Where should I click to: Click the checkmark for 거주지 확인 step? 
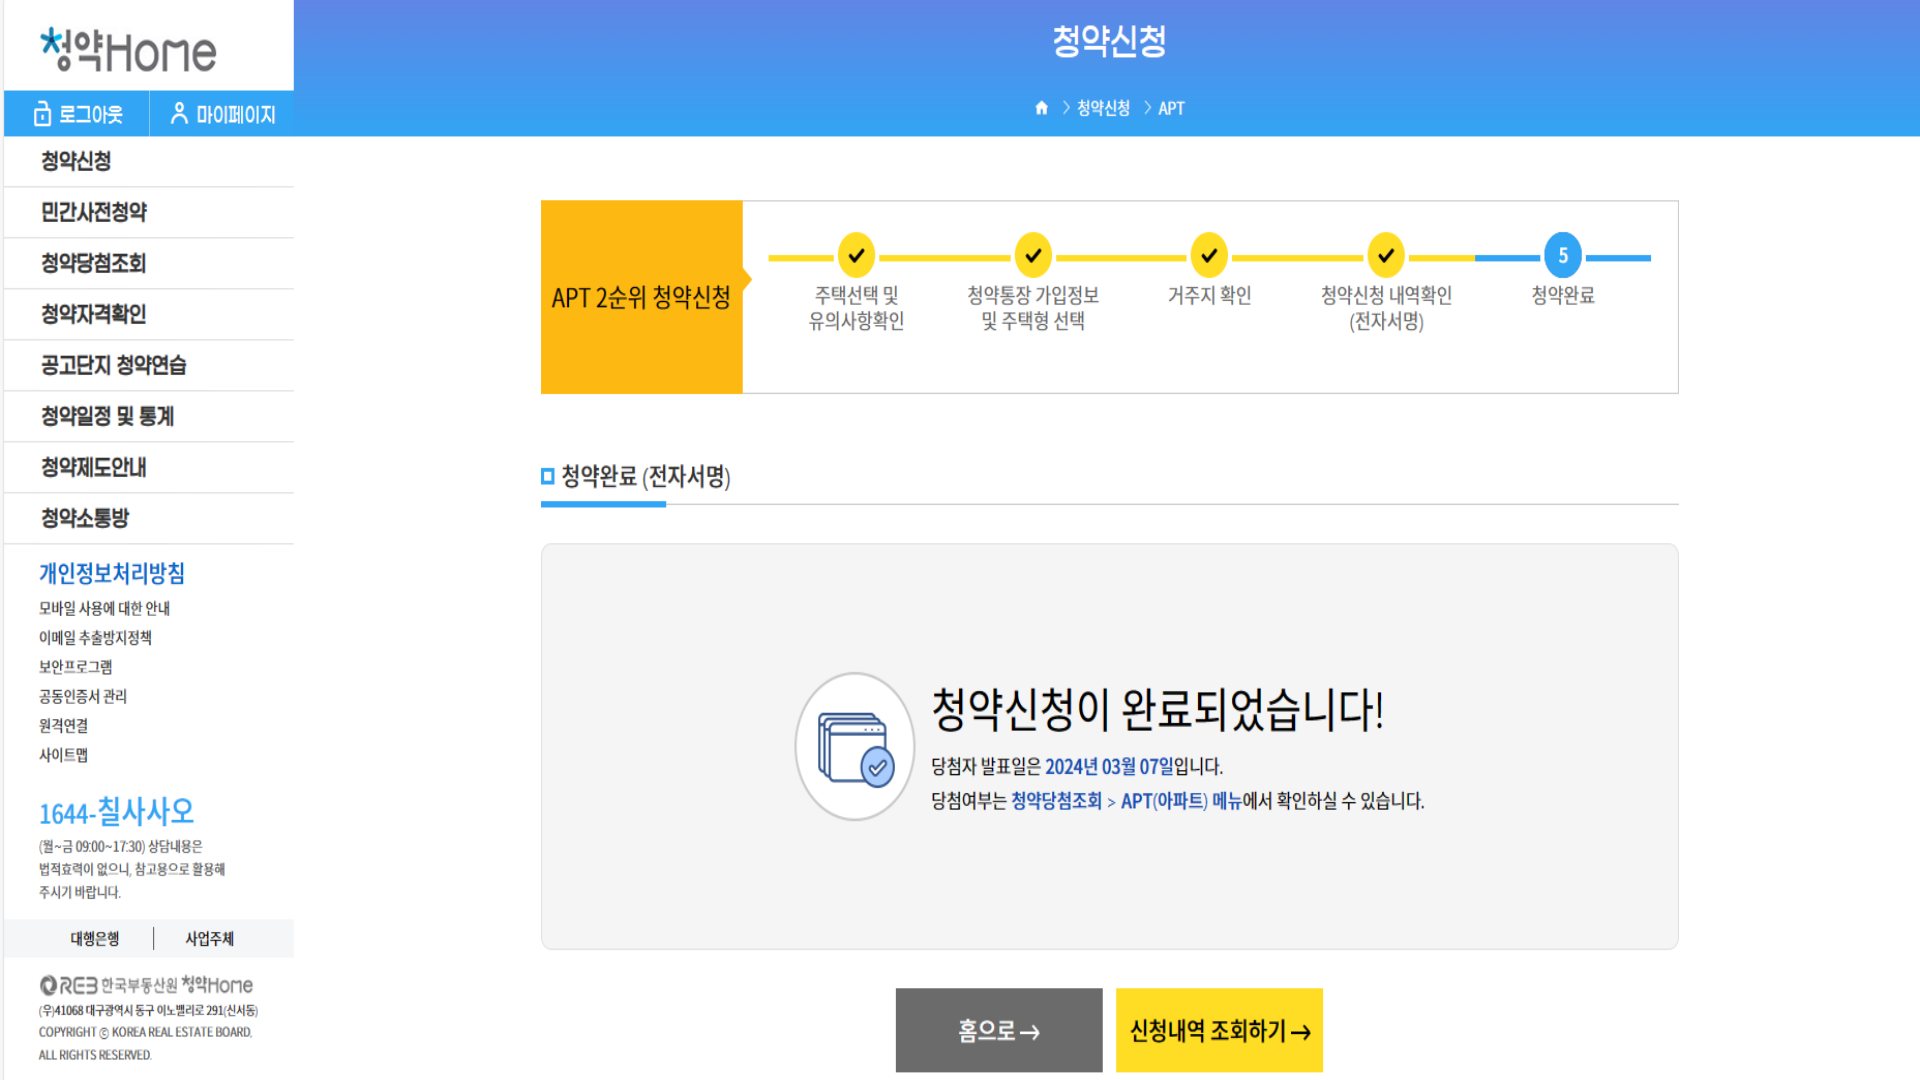coord(1209,255)
